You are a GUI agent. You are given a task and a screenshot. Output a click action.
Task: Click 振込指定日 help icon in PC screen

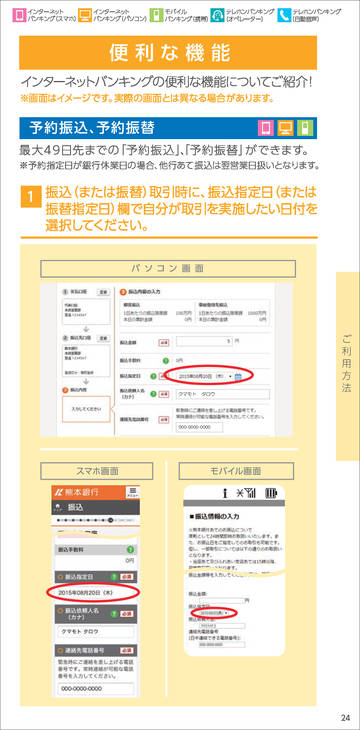pyautogui.click(x=153, y=376)
